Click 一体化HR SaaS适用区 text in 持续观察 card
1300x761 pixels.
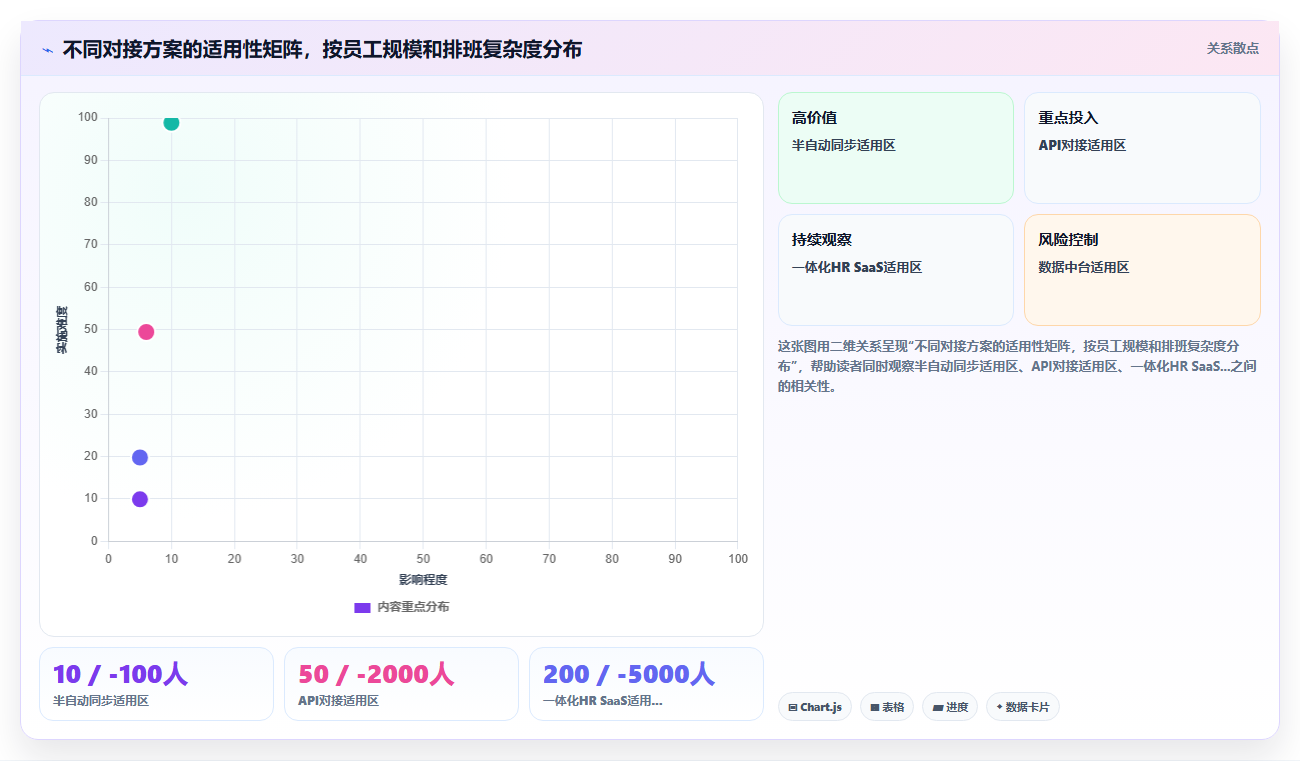[x=857, y=267]
